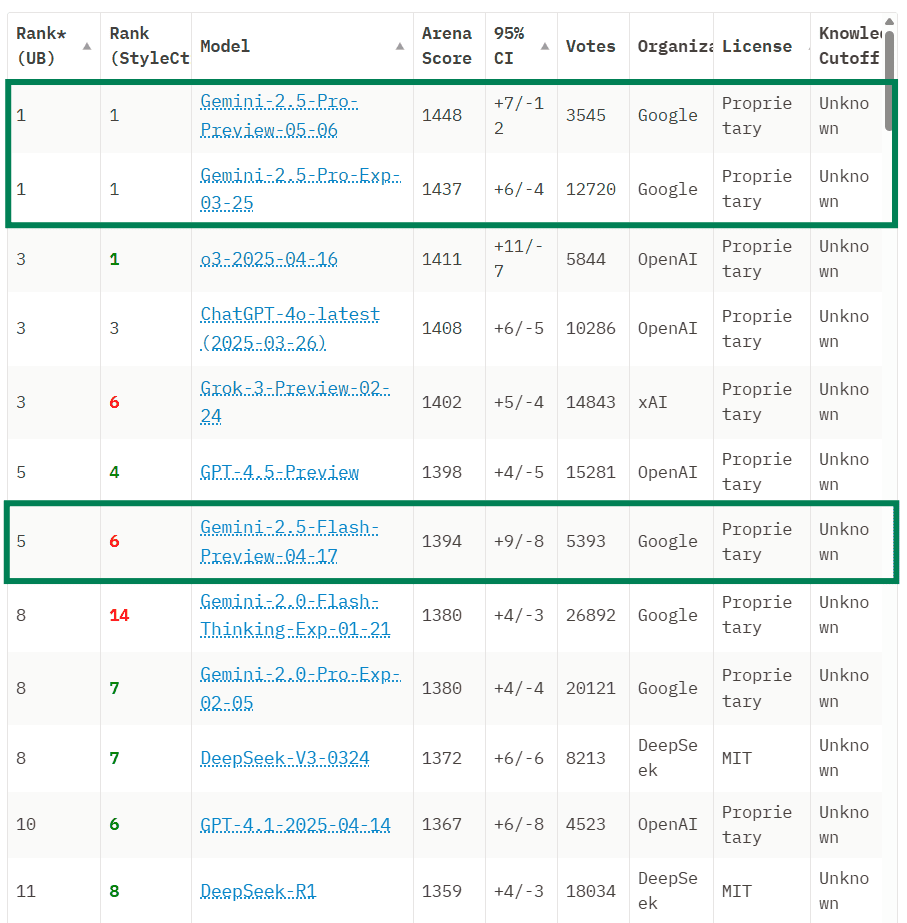Open DeepSeek-R1 model link

pyautogui.click(x=258, y=891)
